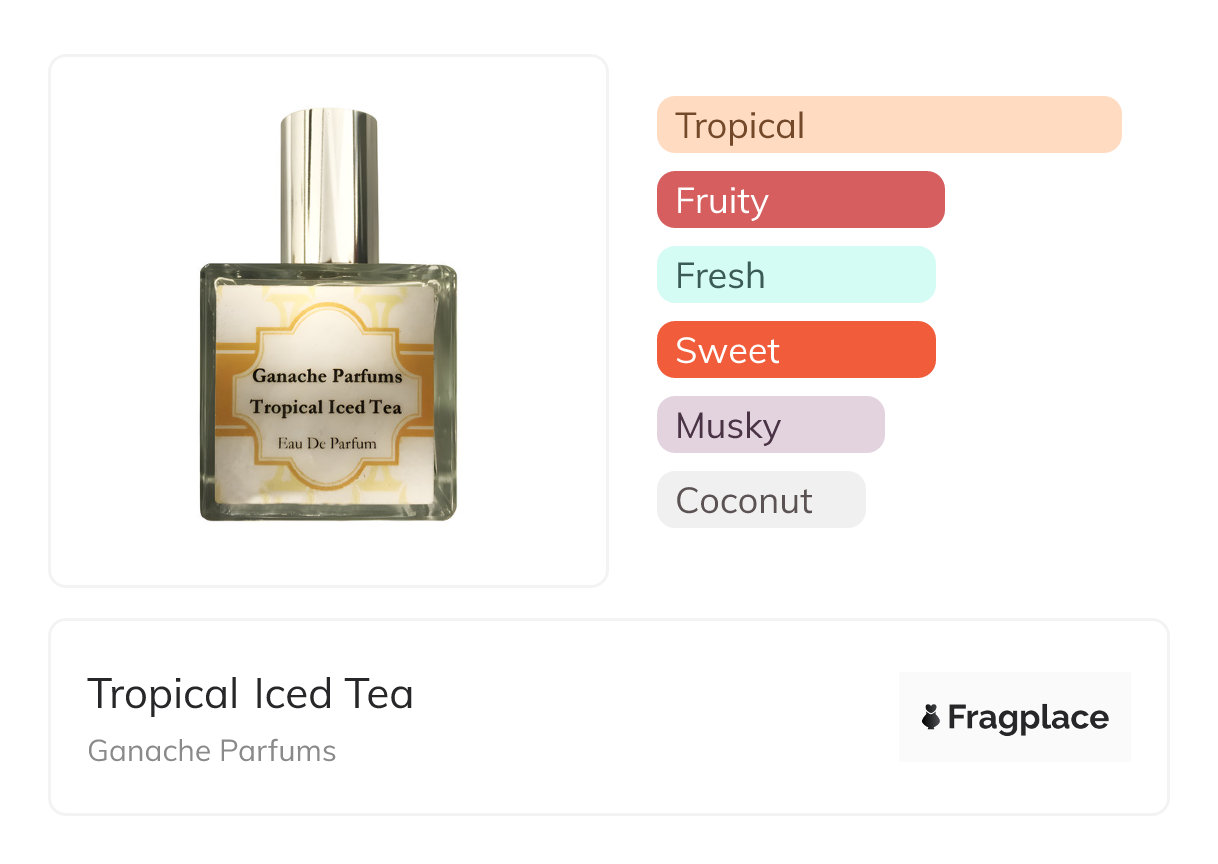The width and height of the screenshot is (1218, 864).
Task: Select the Musky accord bar
Action: (x=771, y=425)
